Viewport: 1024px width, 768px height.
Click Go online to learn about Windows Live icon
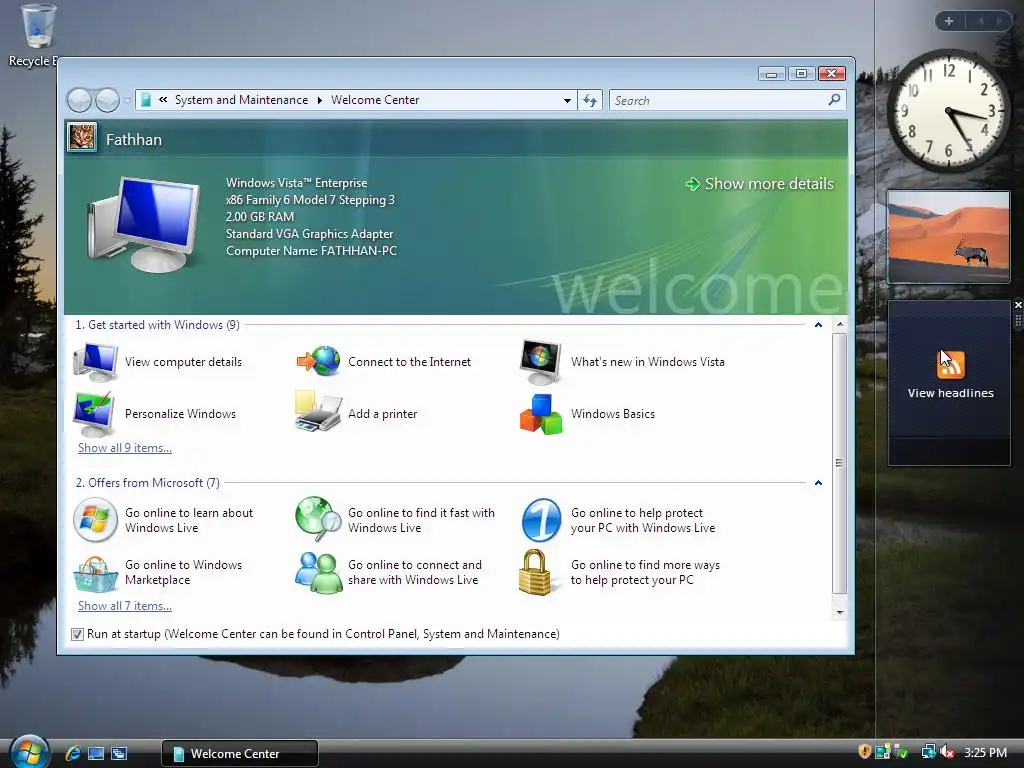[95, 520]
